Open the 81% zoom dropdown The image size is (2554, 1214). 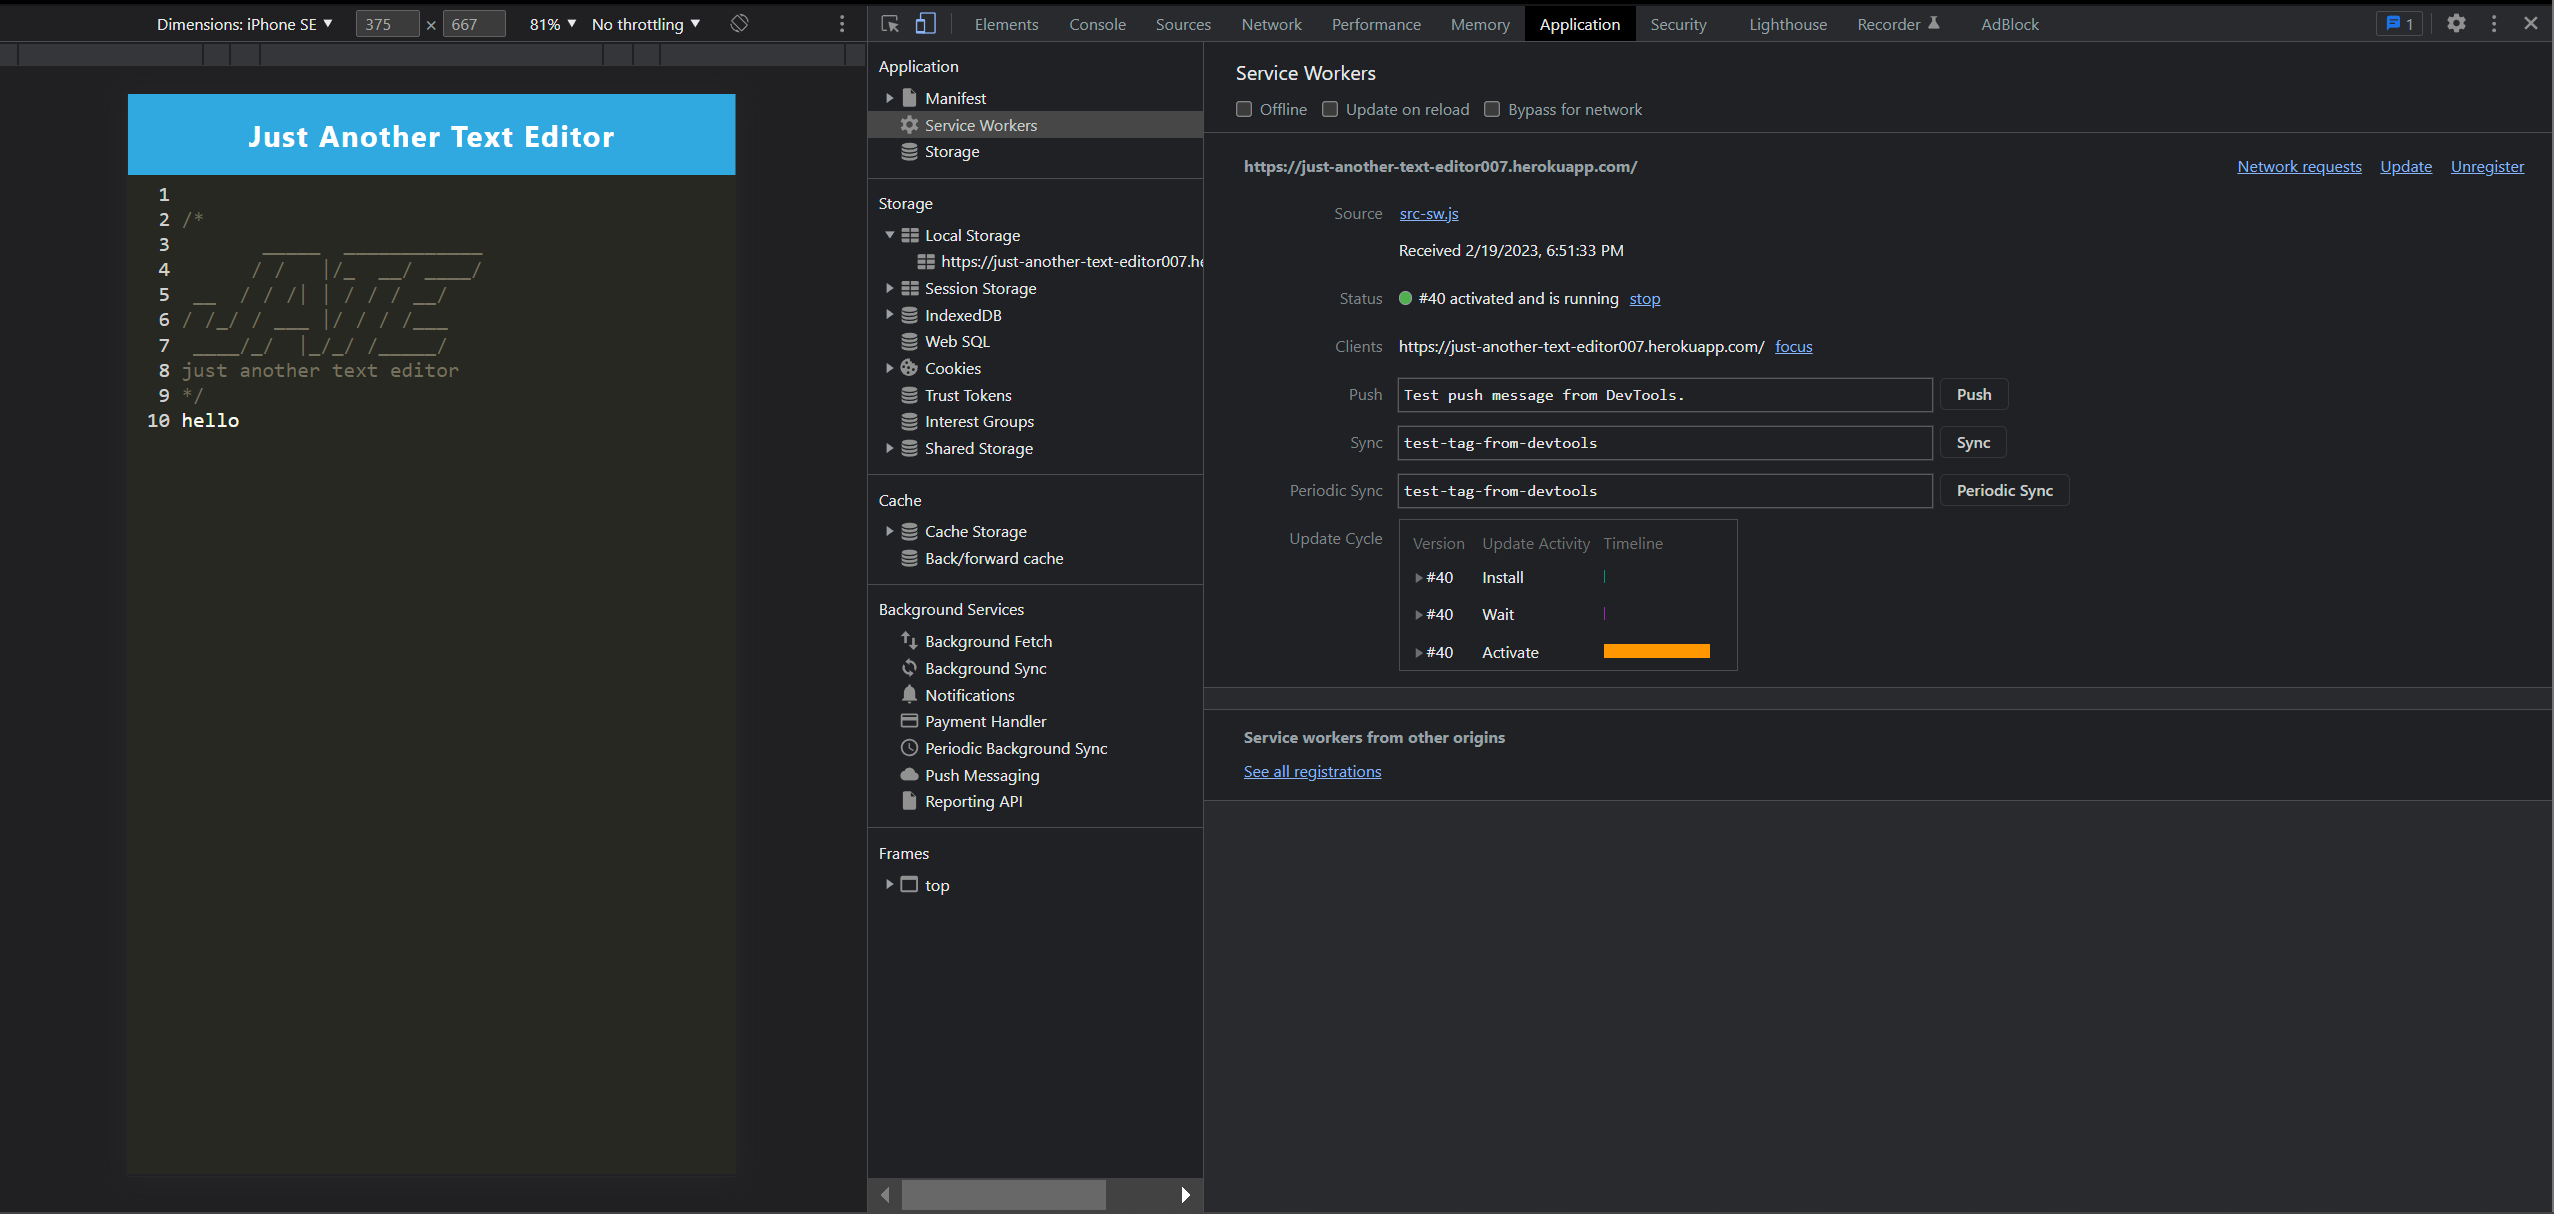tap(553, 24)
